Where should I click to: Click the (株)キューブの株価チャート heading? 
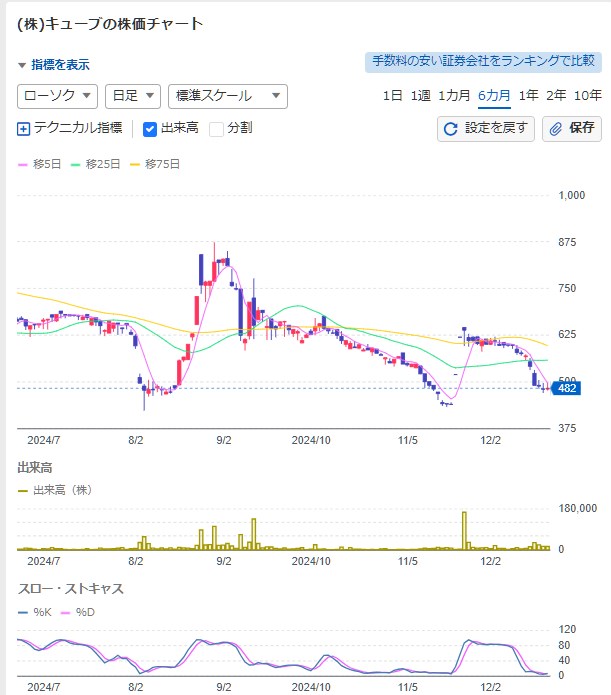(110, 24)
